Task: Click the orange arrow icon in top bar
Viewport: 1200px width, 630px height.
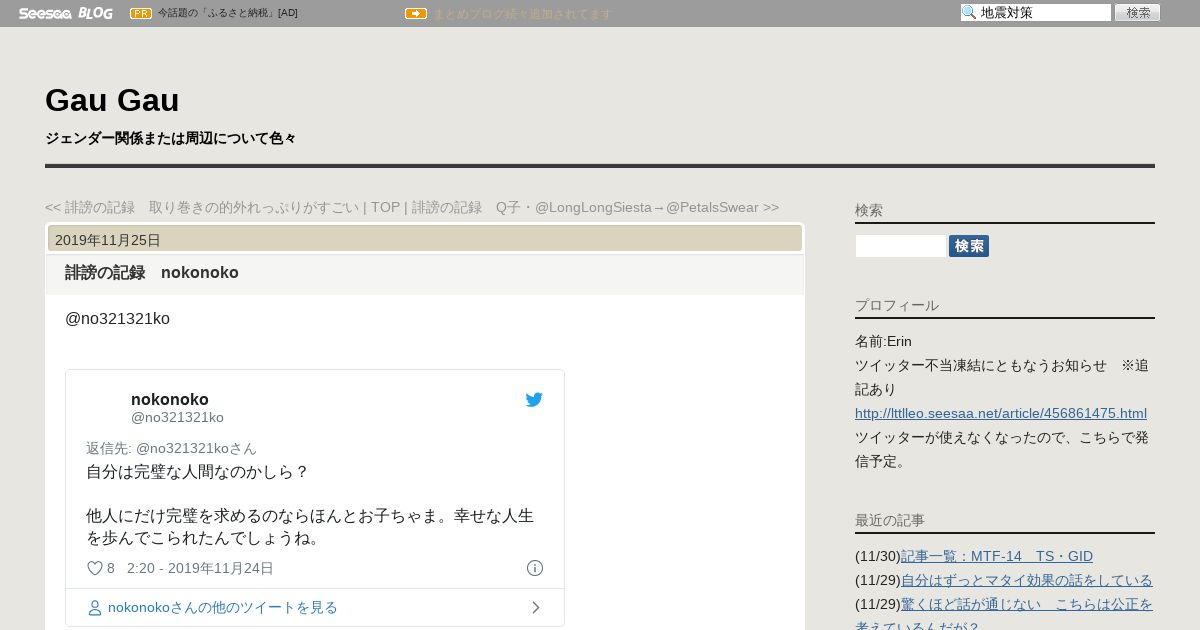Action: tap(416, 13)
